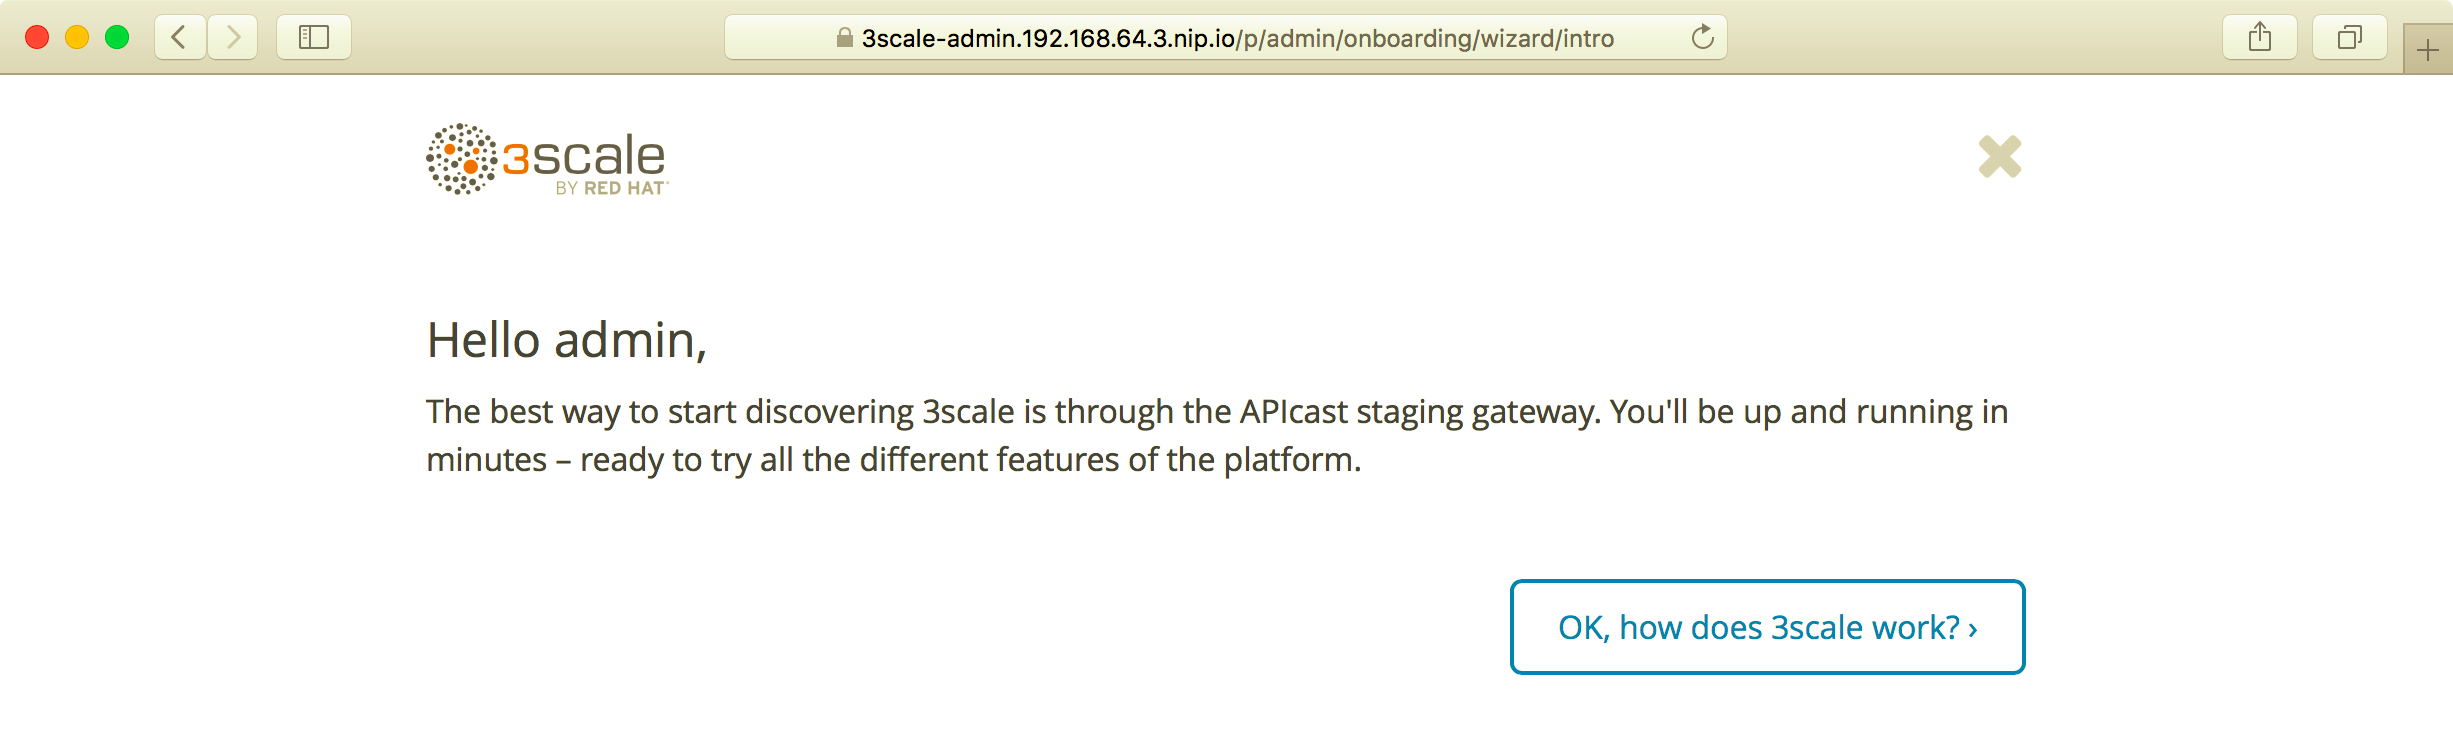
Task: Close the Safari window with red button
Action: click(x=37, y=38)
